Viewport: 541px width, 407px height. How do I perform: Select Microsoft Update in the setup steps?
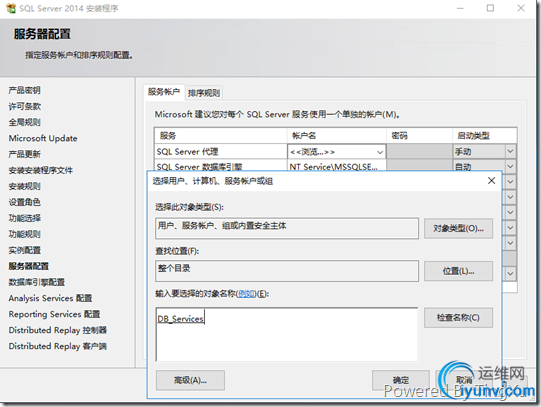pos(43,138)
